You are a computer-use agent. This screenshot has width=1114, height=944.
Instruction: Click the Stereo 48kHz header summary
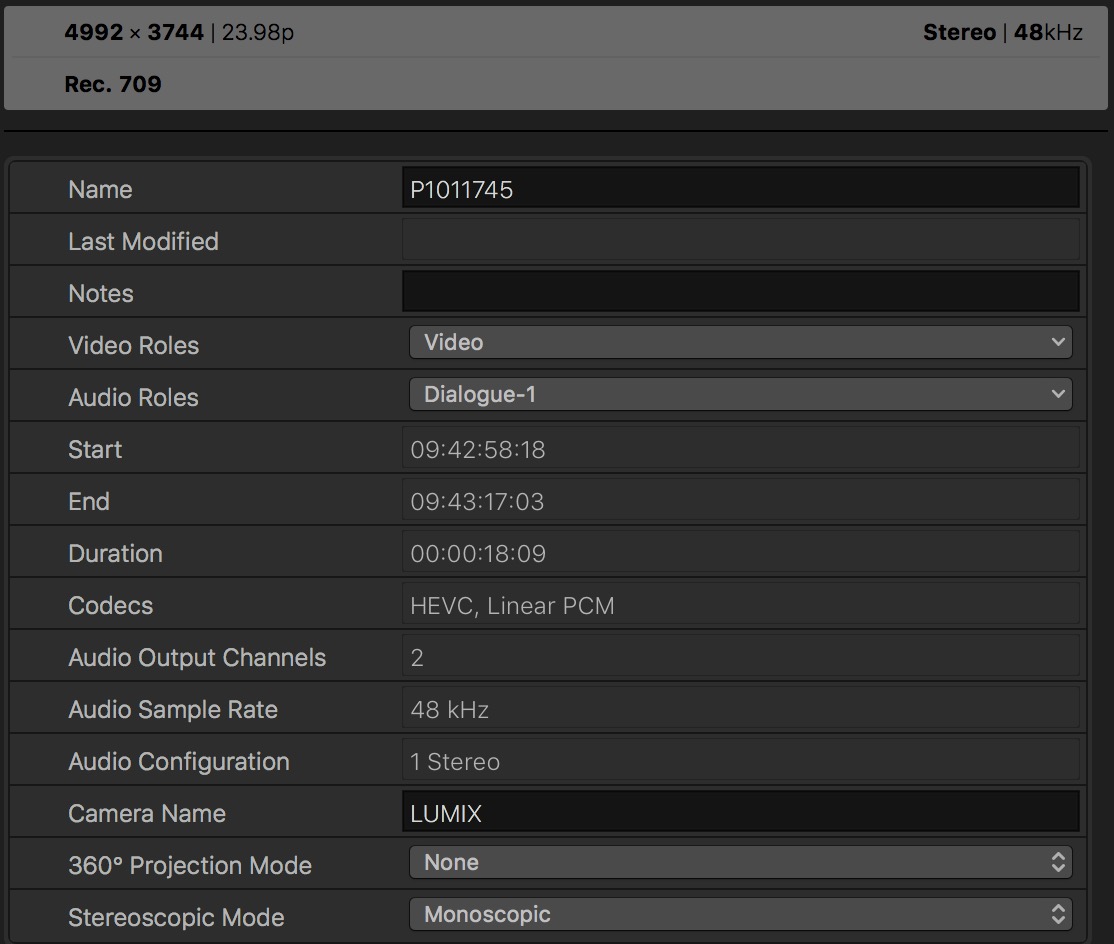pyautogui.click(x=1002, y=33)
